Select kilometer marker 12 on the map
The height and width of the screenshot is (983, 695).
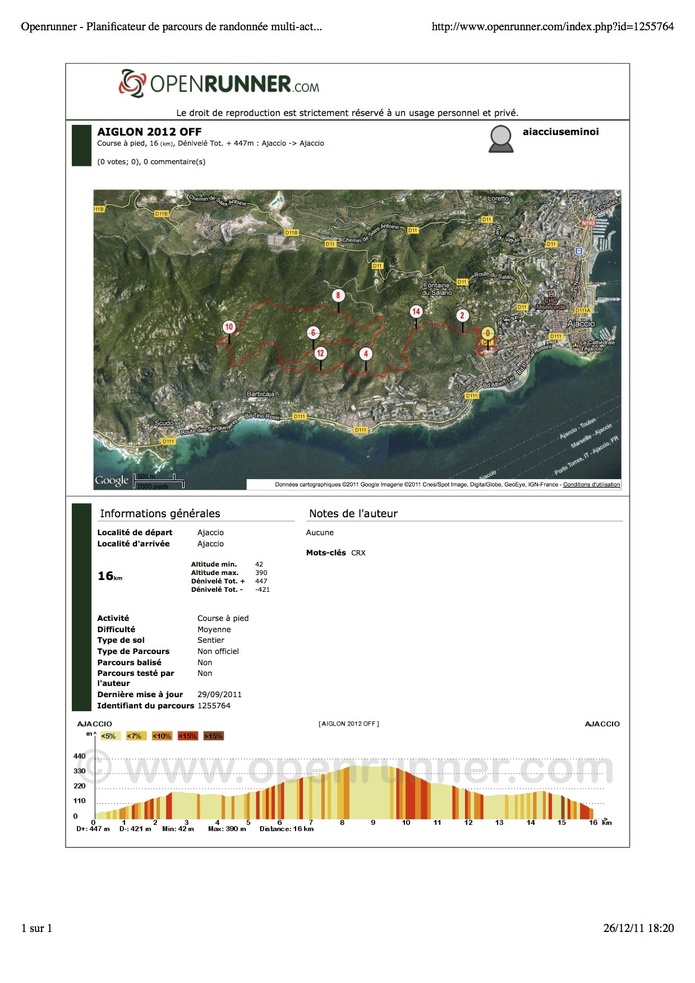click(x=320, y=354)
